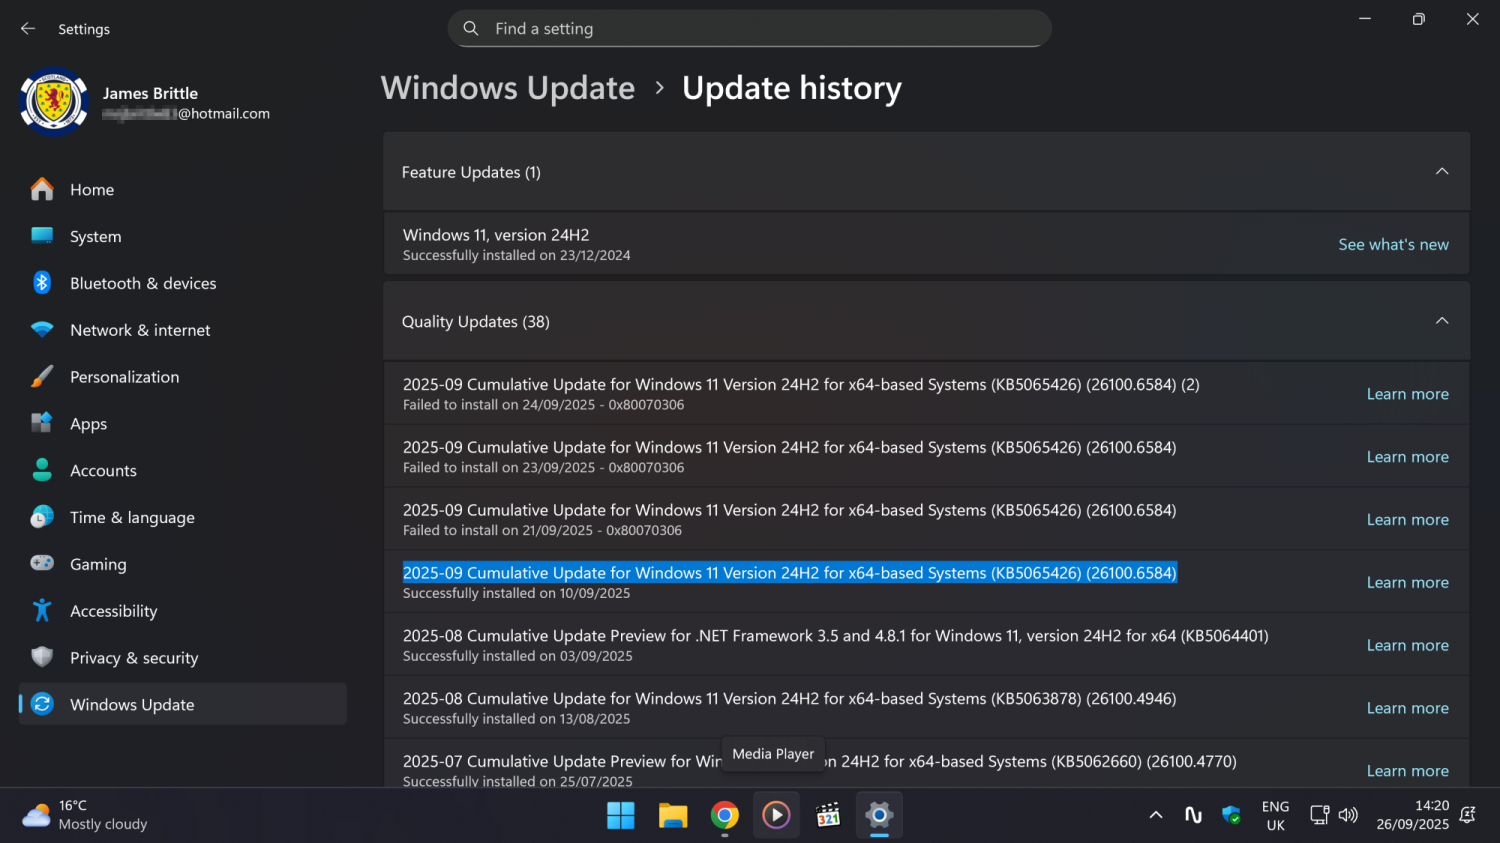Learn more about KB5063878 update
1500x843 pixels.
(x=1407, y=708)
